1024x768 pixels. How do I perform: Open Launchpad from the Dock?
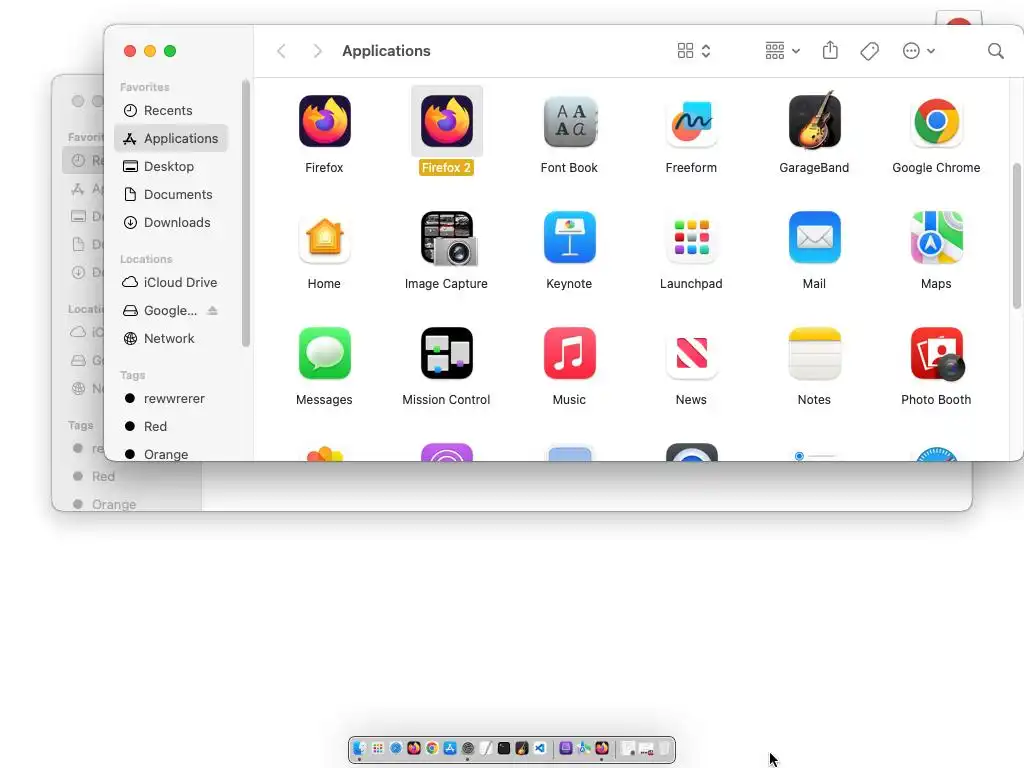click(377, 748)
